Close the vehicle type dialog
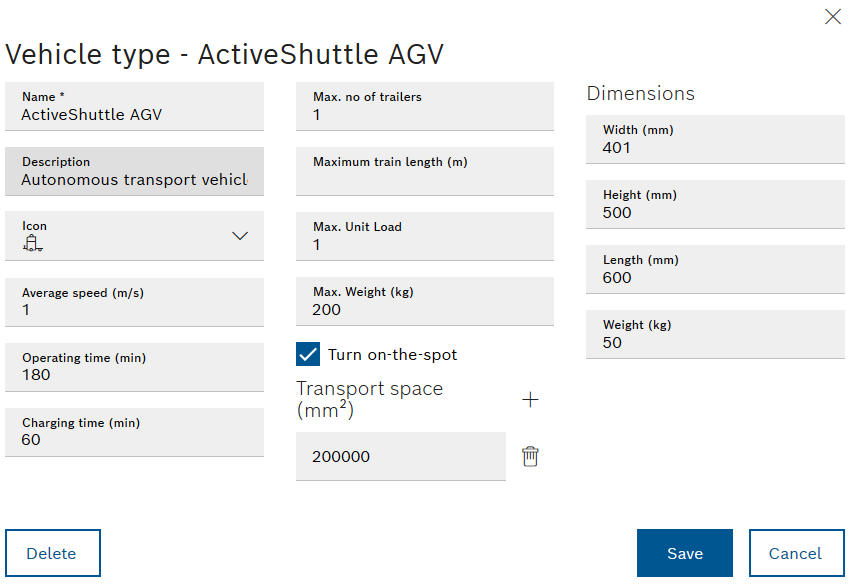The image size is (853, 586). (x=832, y=16)
